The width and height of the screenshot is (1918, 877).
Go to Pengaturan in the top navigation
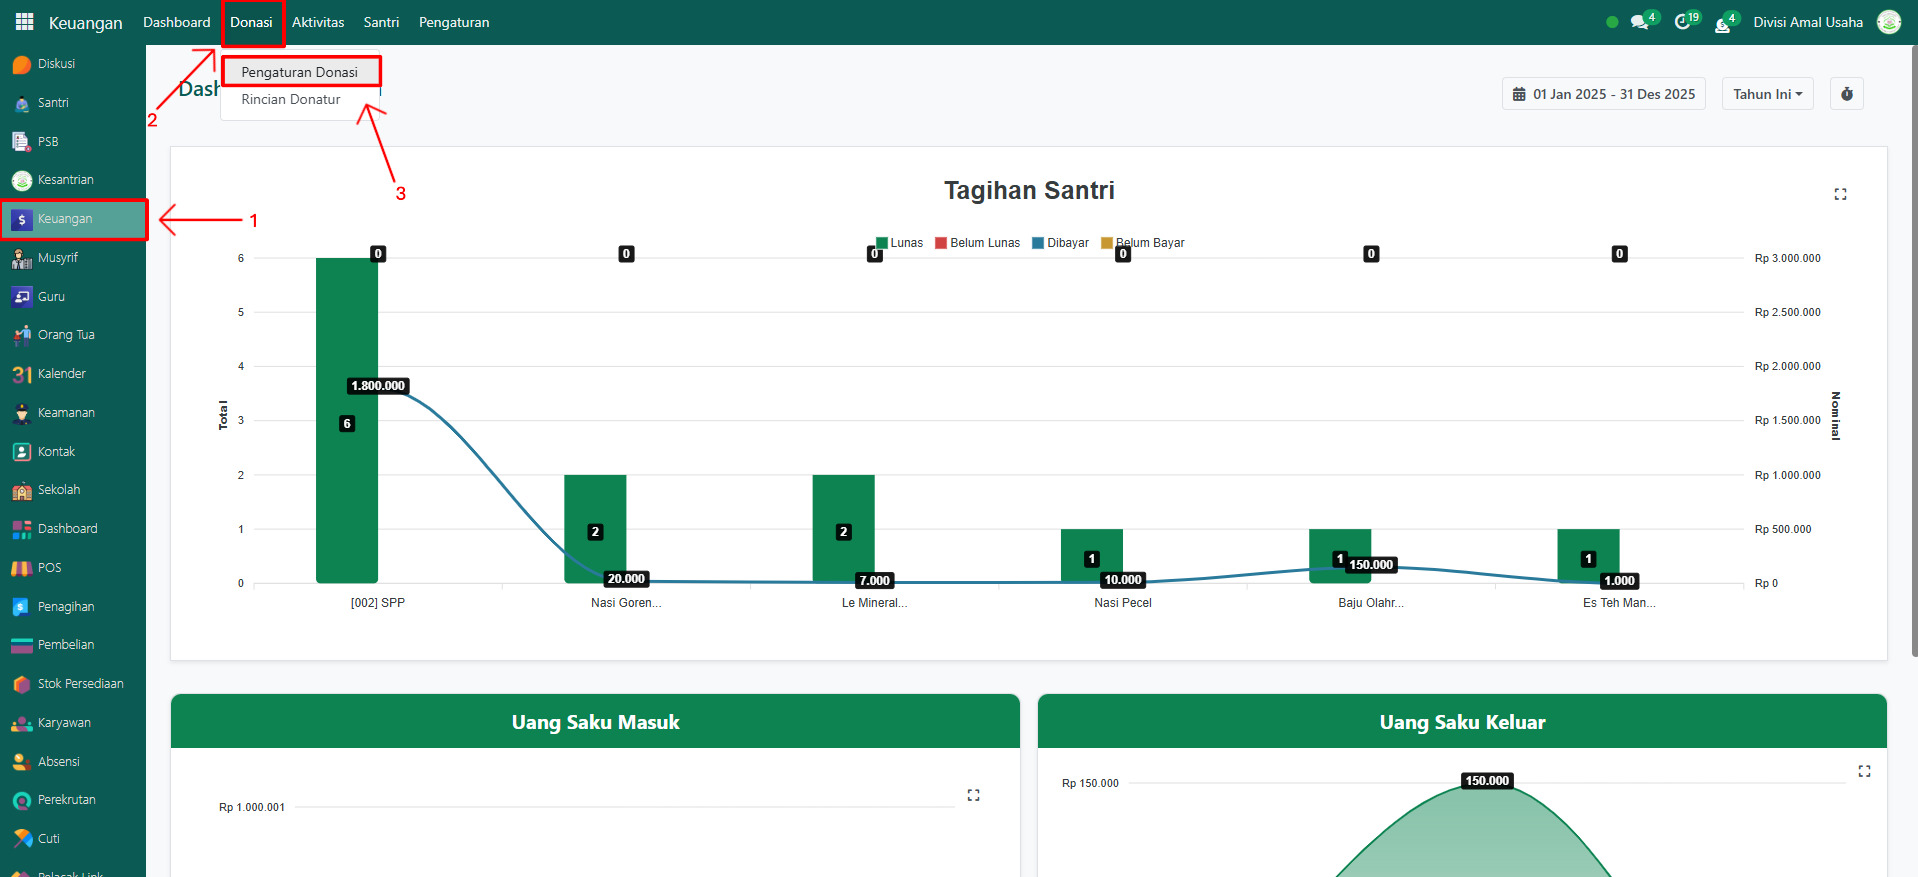click(x=454, y=22)
